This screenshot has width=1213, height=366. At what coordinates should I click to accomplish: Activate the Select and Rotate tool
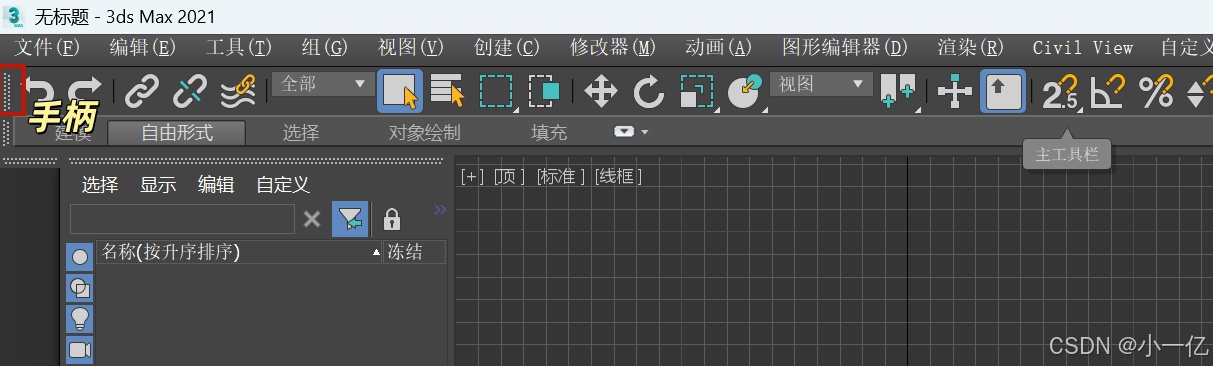[x=649, y=92]
